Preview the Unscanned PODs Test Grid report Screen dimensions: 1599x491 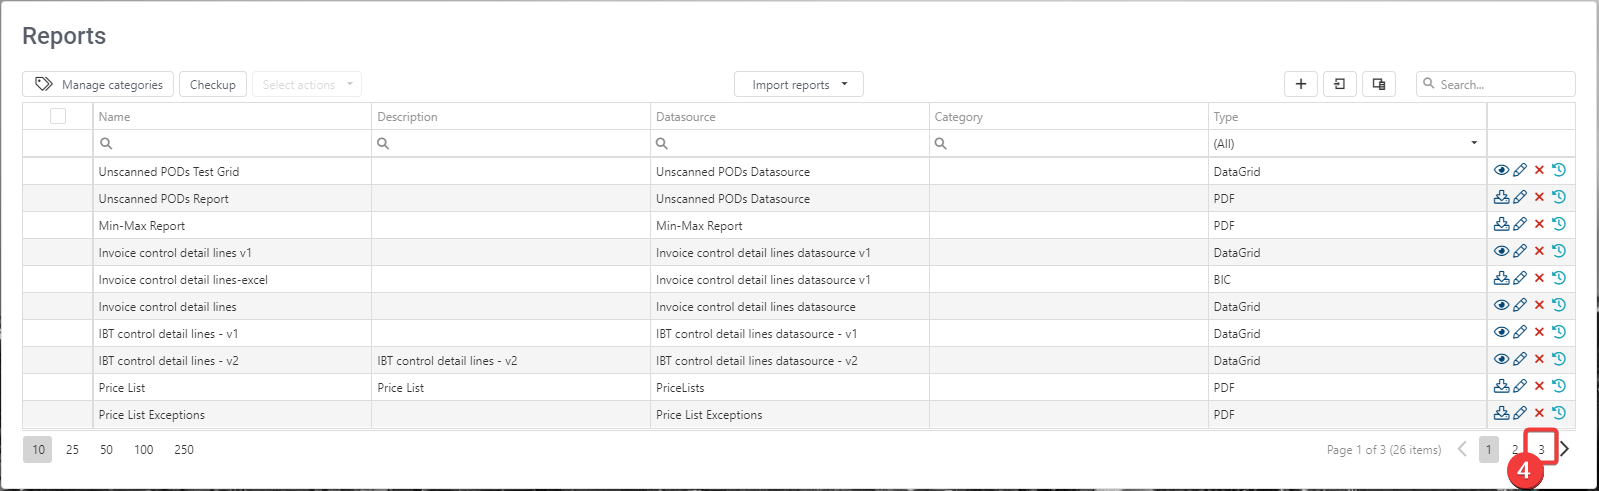(1501, 171)
